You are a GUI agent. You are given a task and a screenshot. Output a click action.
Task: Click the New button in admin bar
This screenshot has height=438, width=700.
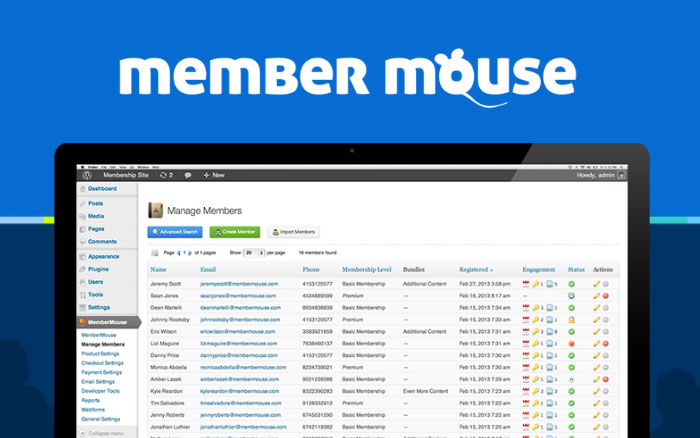(x=214, y=175)
